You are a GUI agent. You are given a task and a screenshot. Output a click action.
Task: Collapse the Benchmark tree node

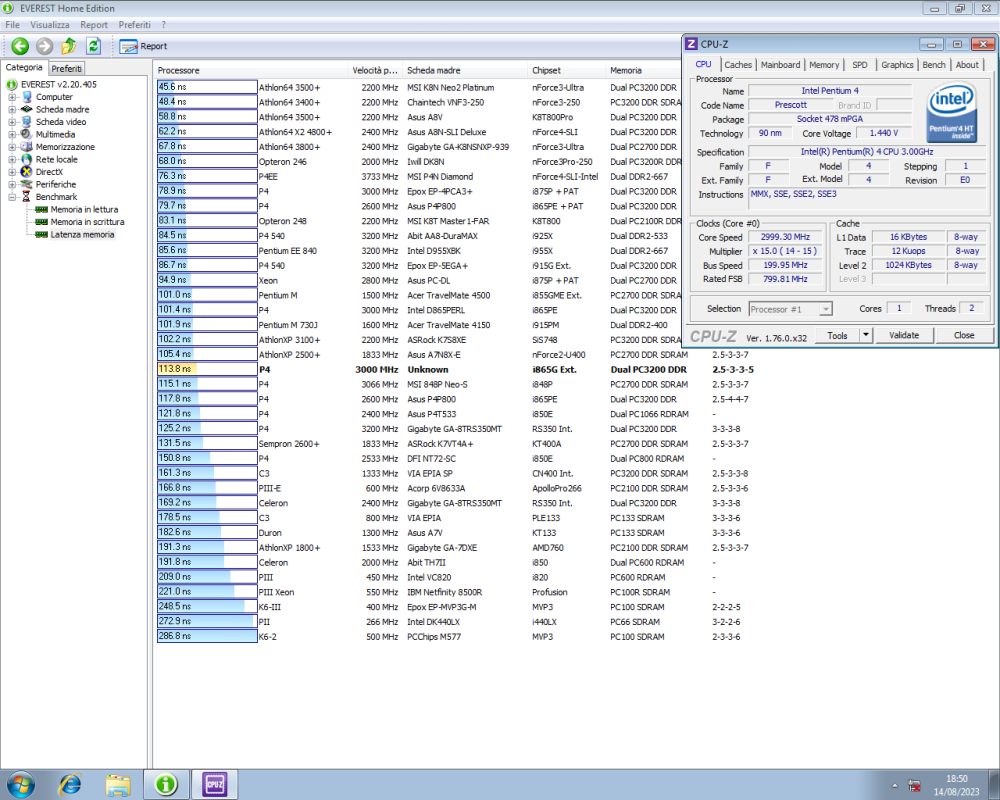click(10, 196)
